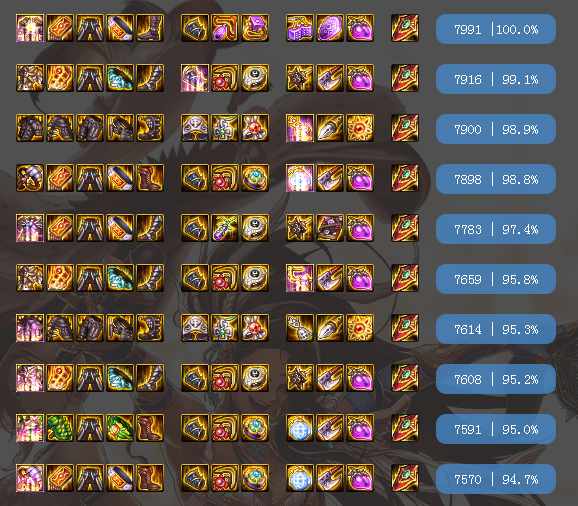
Task: Click the purple dice bracelet icon
Action: tap(300, 28)
